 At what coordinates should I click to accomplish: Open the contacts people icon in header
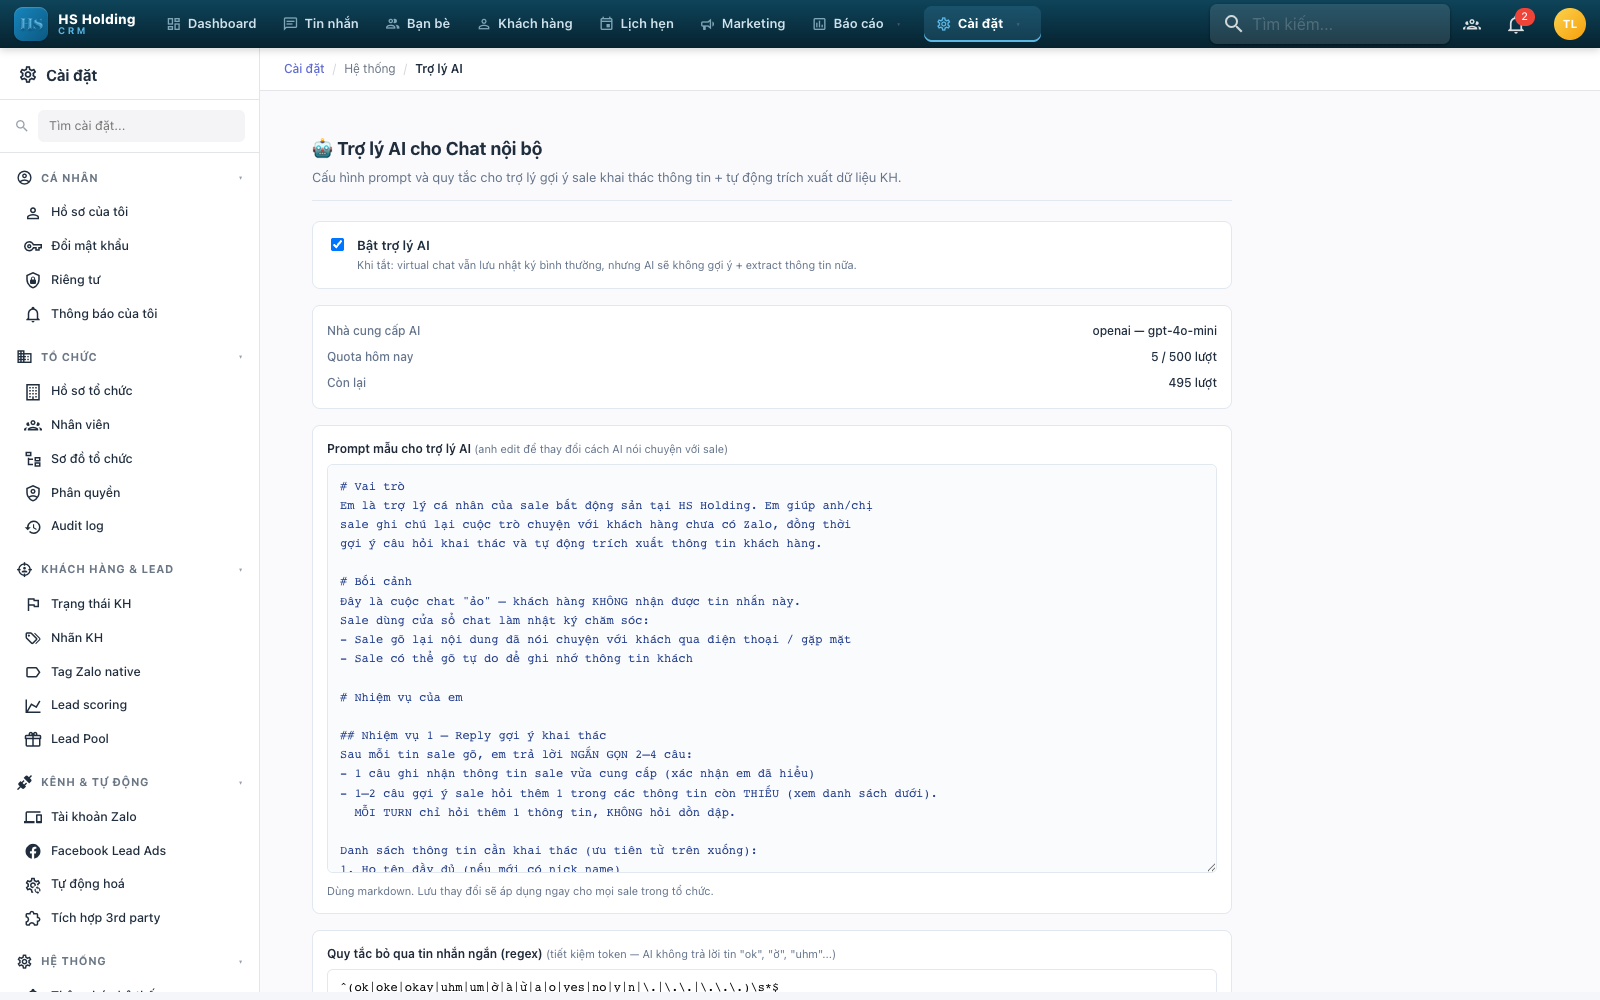tap(1472, 24)
